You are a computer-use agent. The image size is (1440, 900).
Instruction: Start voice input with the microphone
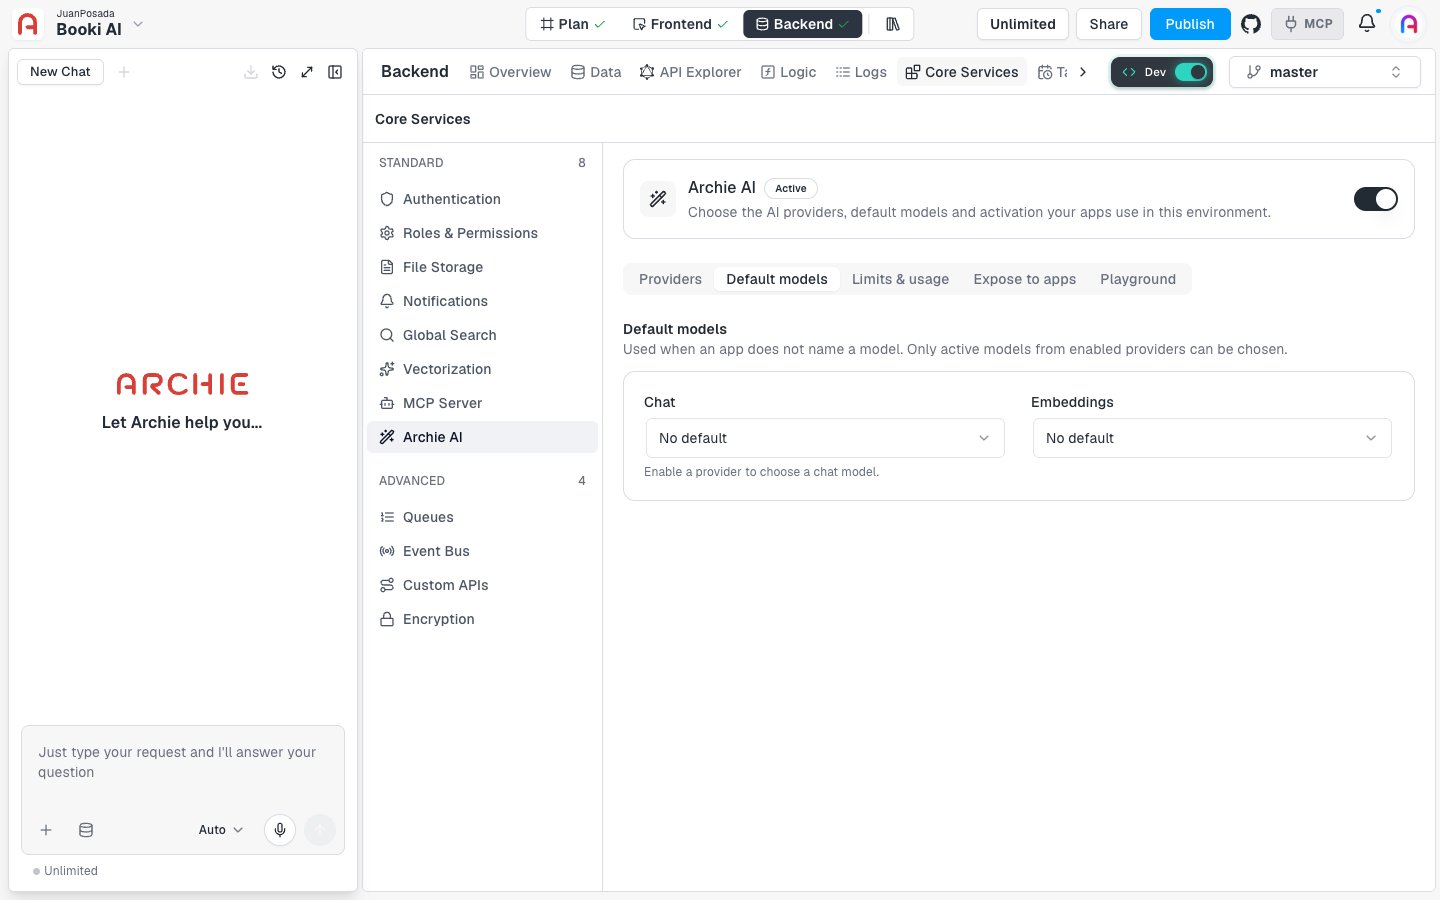point(280,830)
